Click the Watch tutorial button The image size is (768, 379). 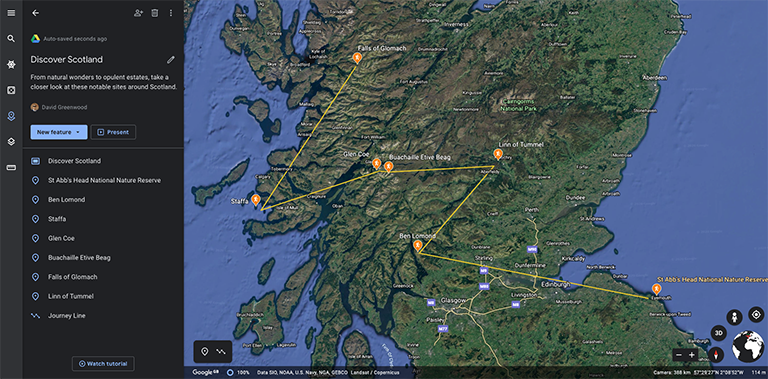103,364
